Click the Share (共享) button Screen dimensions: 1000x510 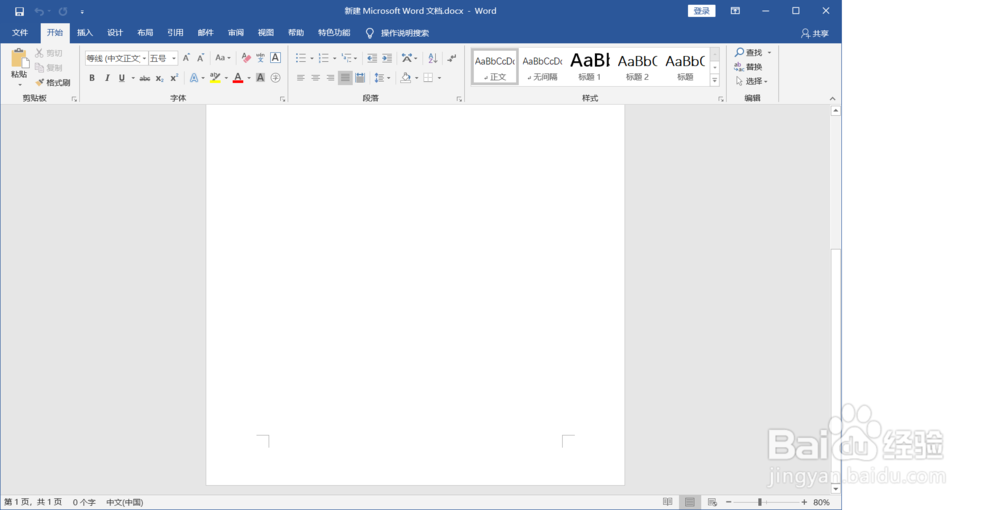pyautogui.click(x=815, y=33)
